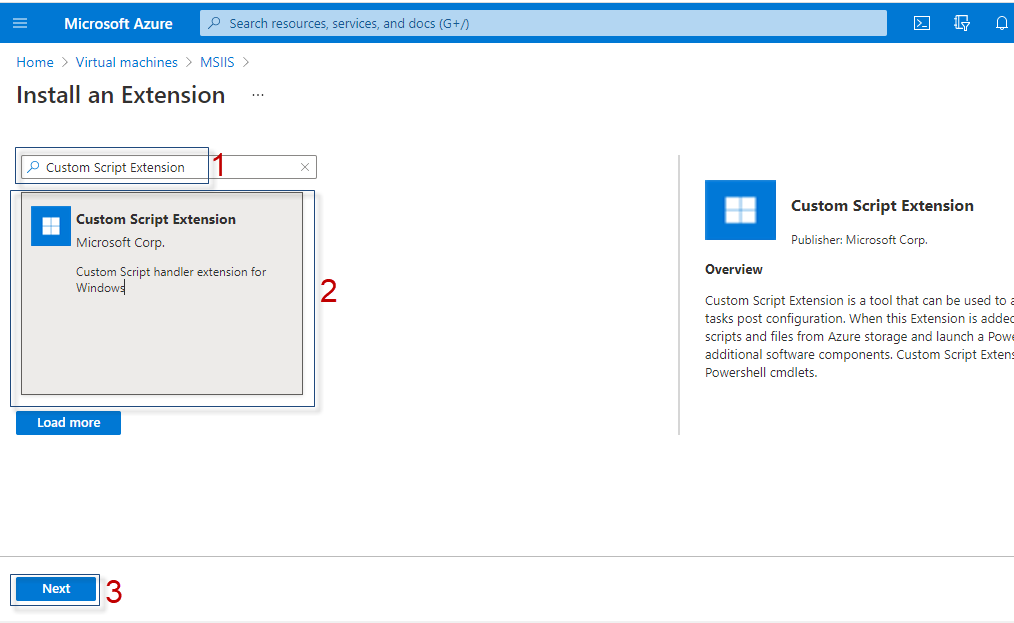Click the search magnifier in the top search bar
This screenshot has width=1014, height=623.
[214, 23]
